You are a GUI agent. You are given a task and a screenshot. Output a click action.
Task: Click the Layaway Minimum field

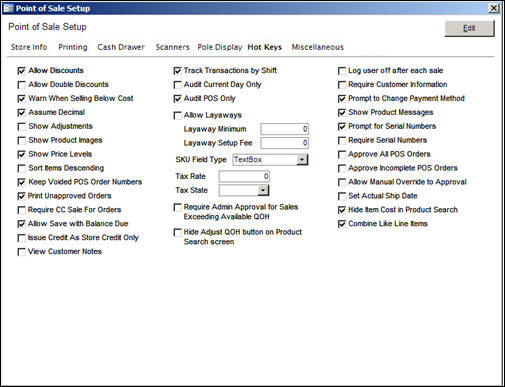click(285, 129)
